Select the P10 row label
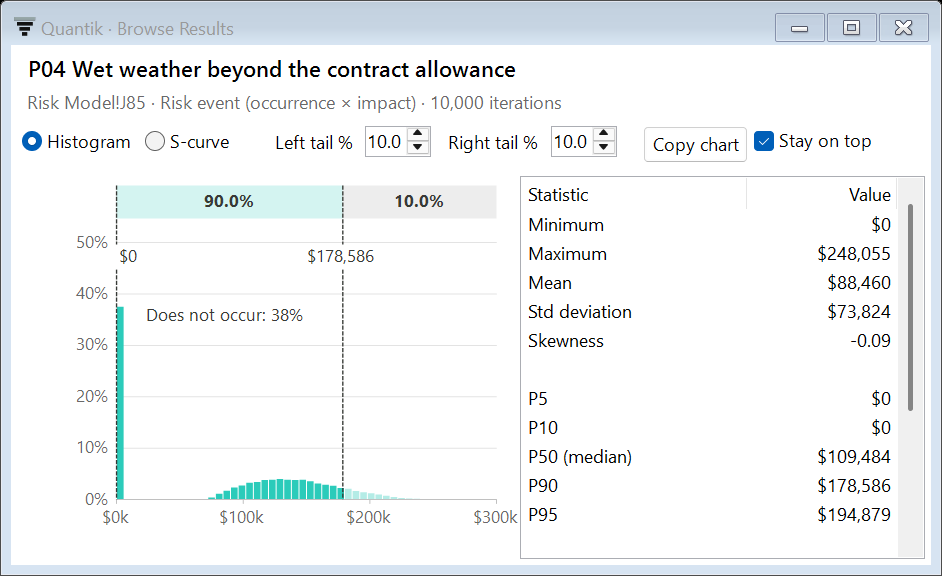Screen dimensions: 942x576 pyautogui.click(x=543, y=428)
